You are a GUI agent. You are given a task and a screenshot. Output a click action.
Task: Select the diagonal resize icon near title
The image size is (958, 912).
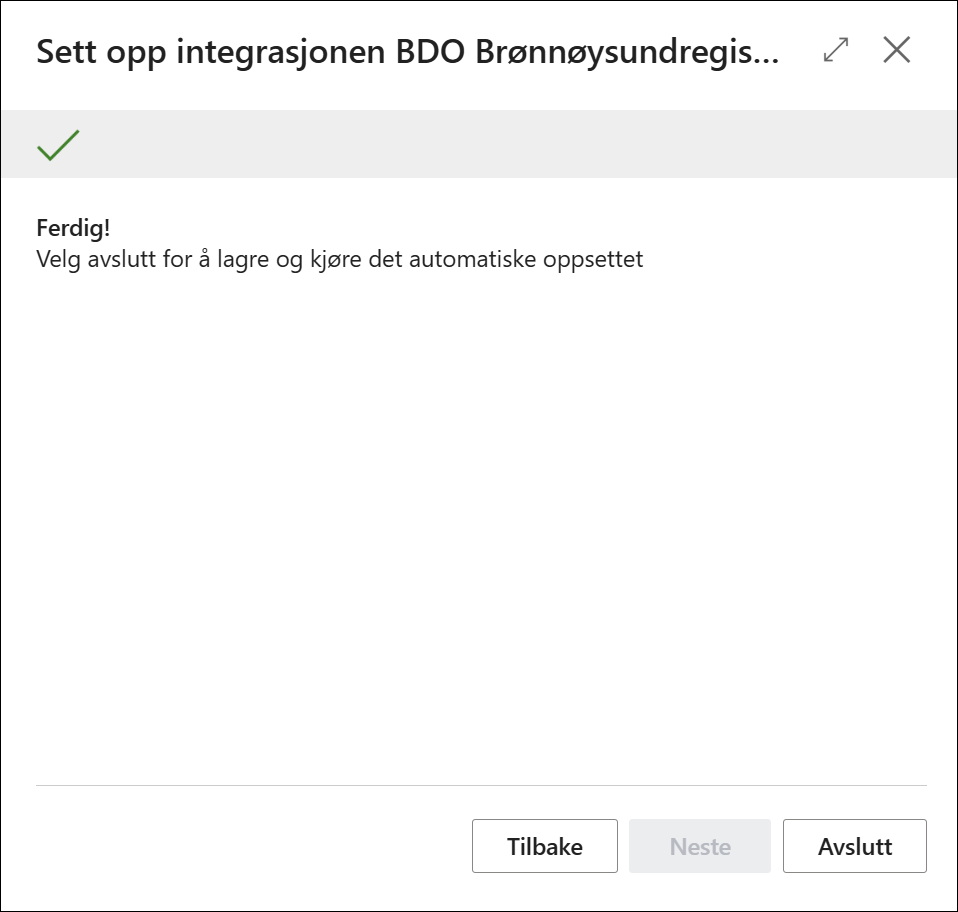837,50
